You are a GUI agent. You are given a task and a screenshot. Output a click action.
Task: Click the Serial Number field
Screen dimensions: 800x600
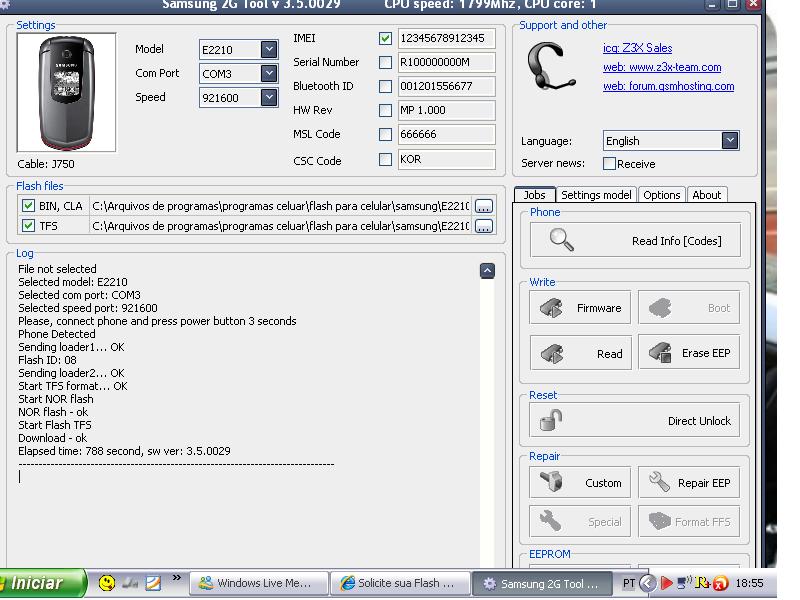tap(446, 62)
